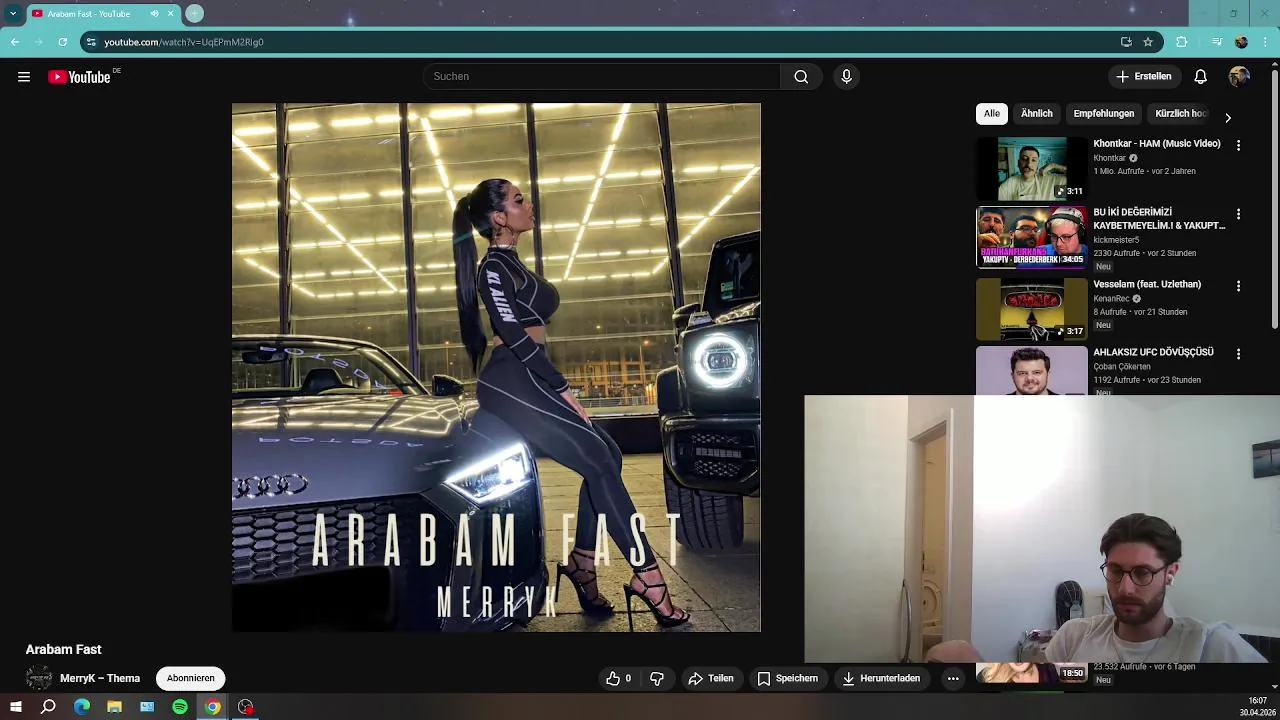
Task: Select the Kürzlich hochgeladen chip
Action: click(1181, 114)
